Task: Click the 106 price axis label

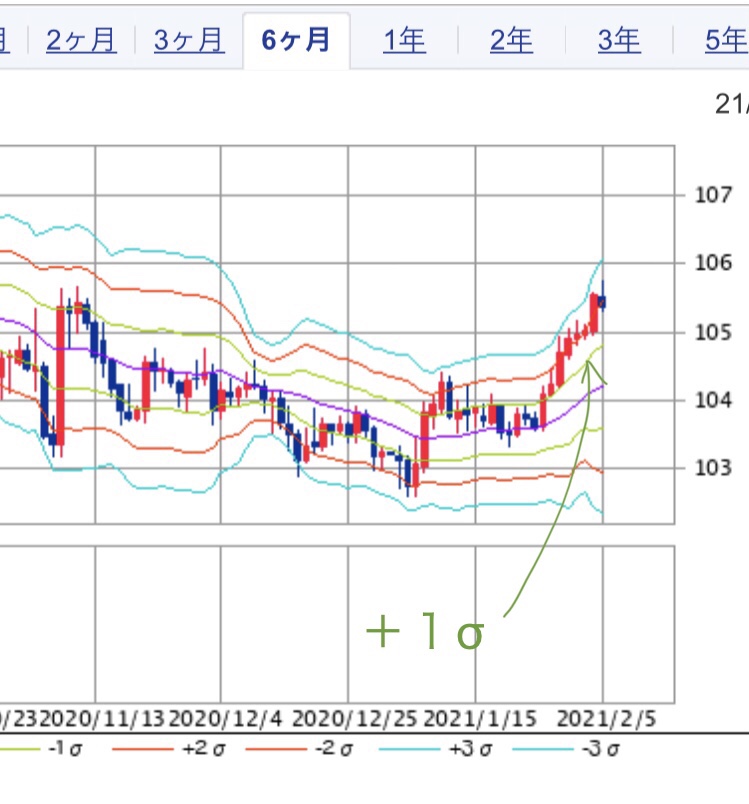Action: (x=707, y=263)
